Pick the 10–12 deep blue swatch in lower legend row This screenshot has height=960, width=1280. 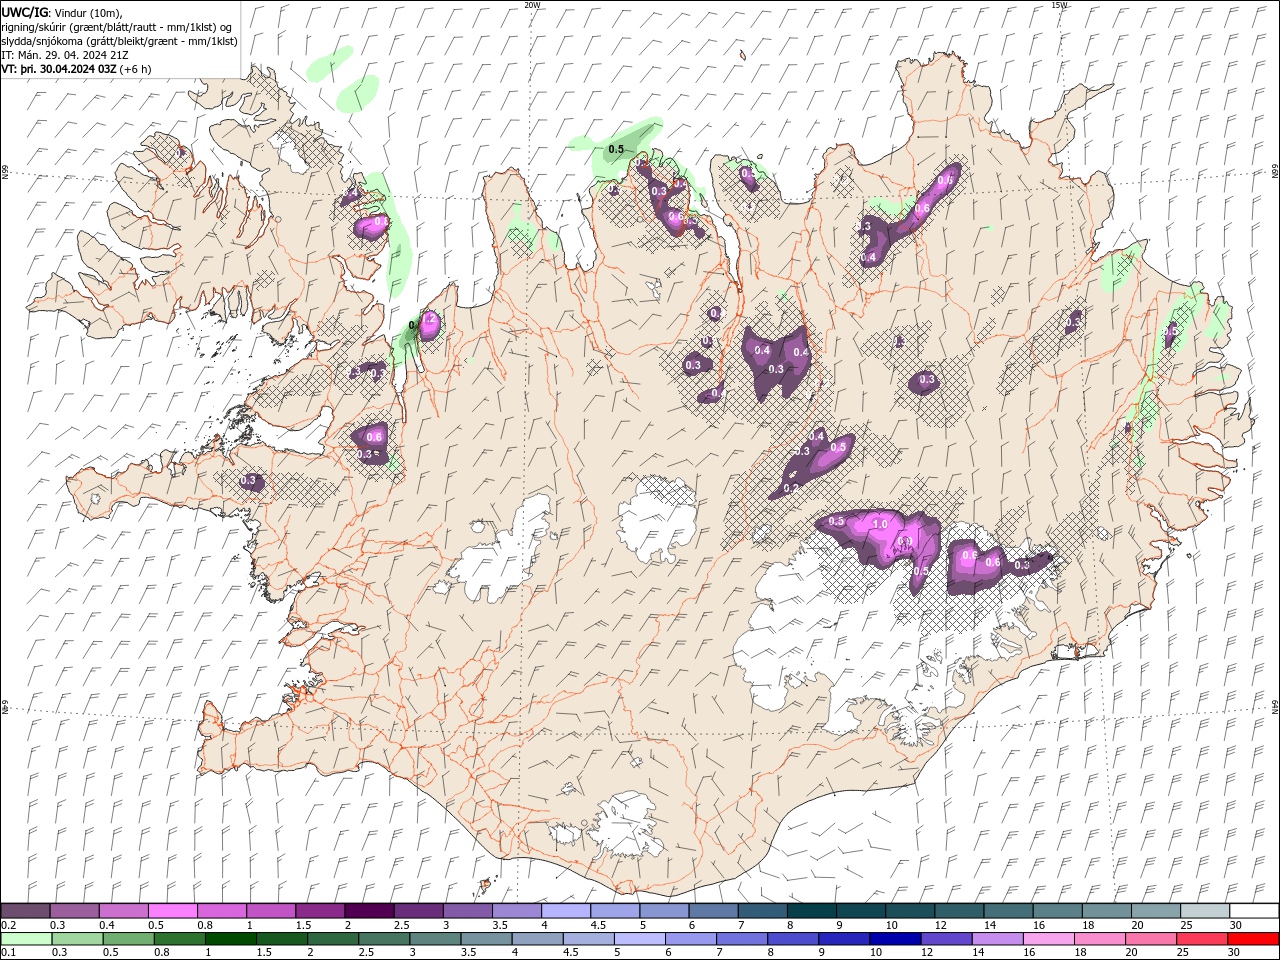tap(895, 939)
